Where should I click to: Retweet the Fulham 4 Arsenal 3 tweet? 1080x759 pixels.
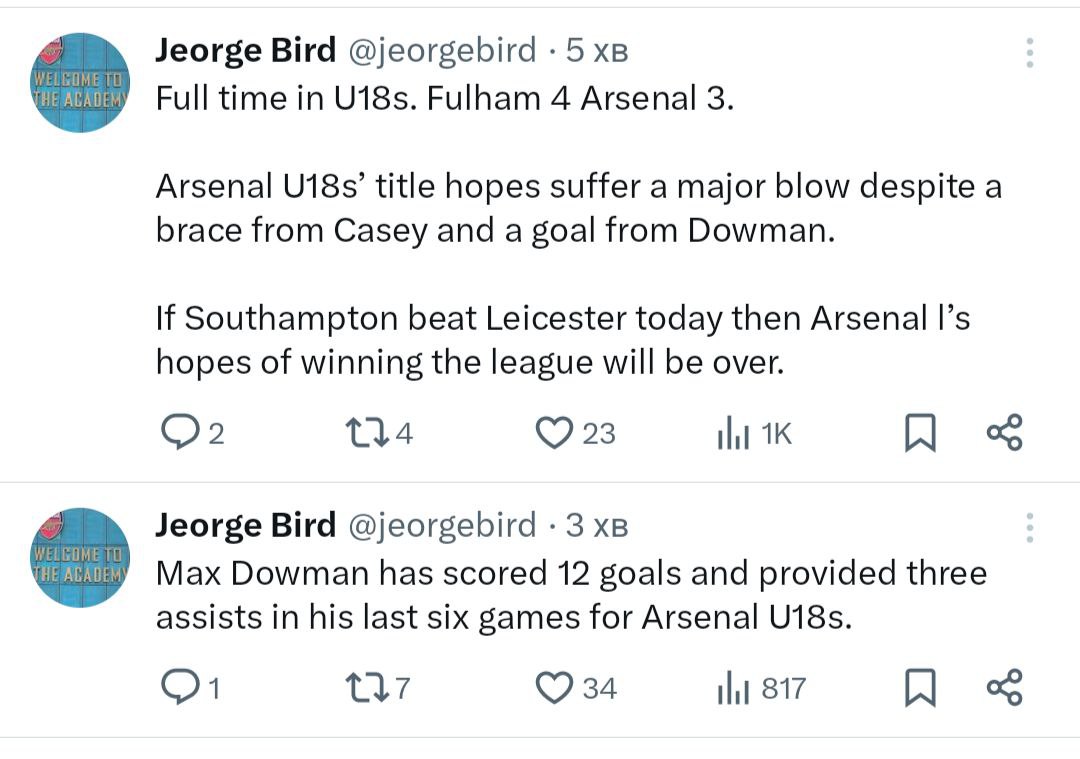358,432
